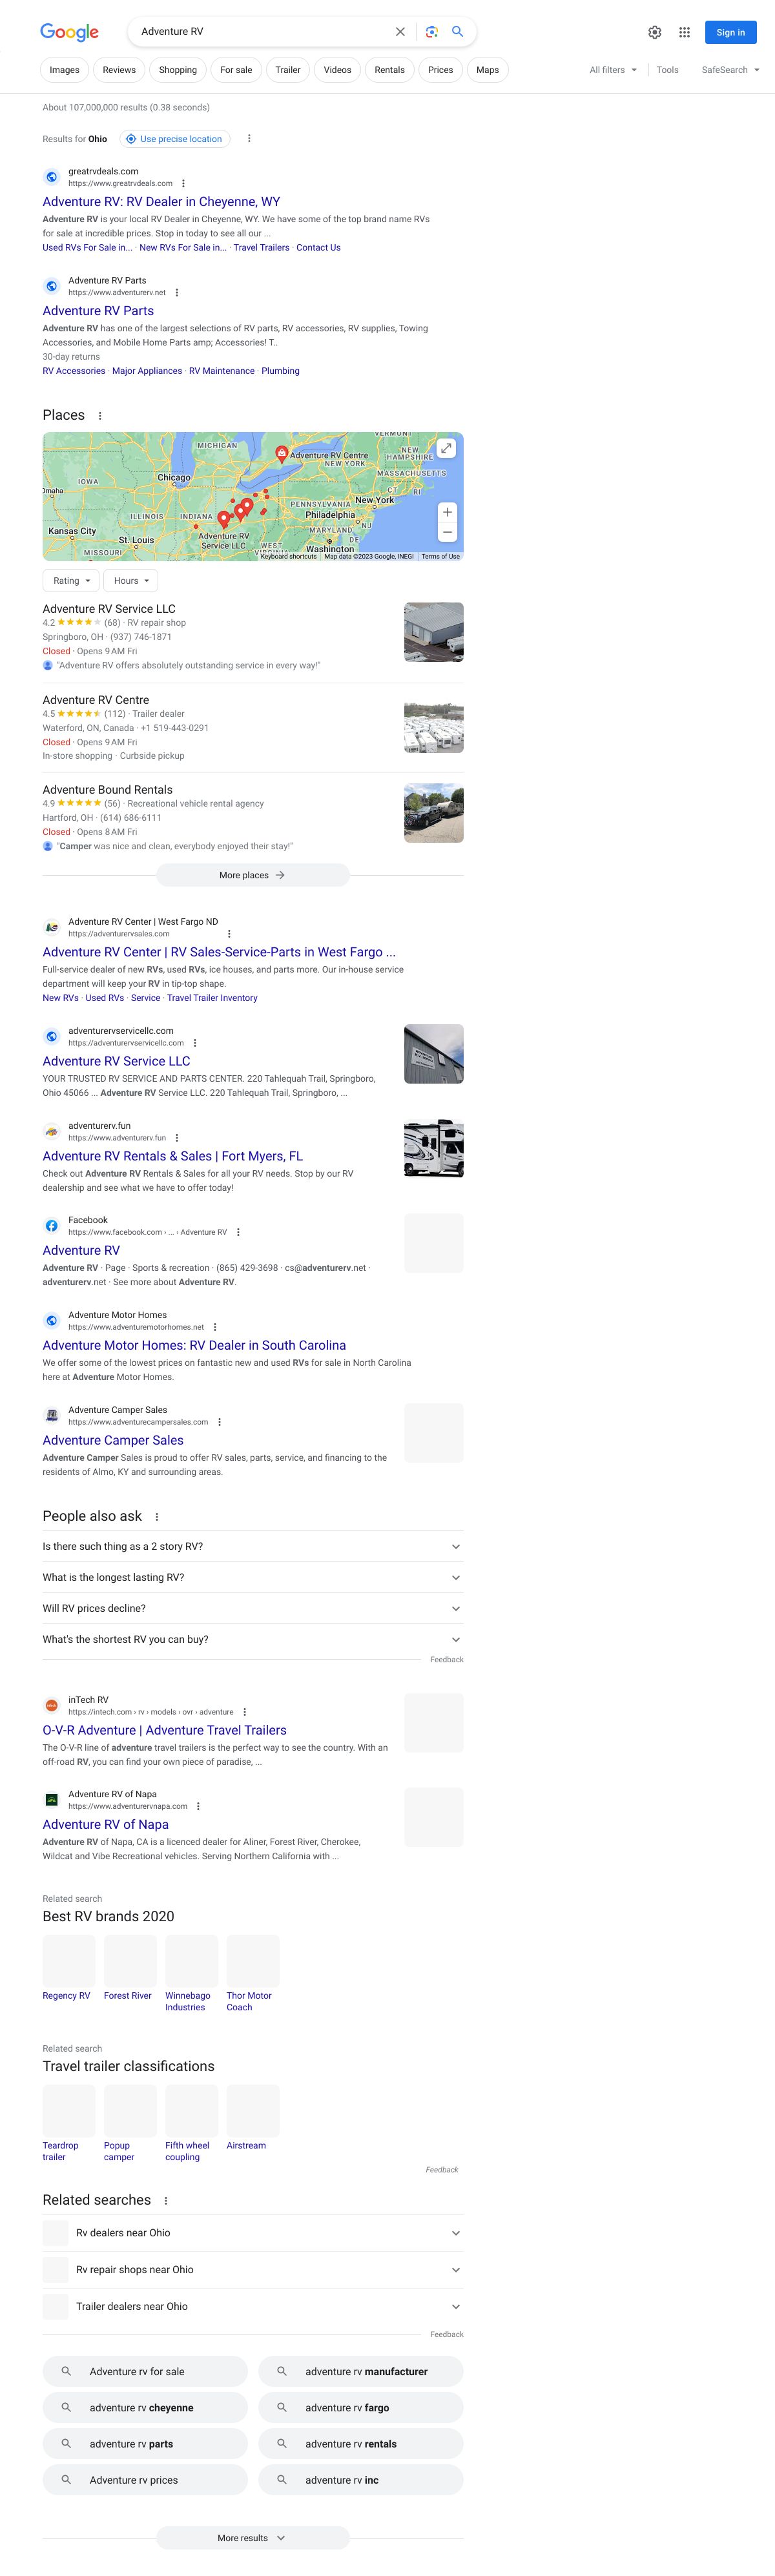775x2576 pixels.
Task: Expand 'Is there such thing as a 2 story RV?'
Action: pyautogui.click(x=253, y=1546)
